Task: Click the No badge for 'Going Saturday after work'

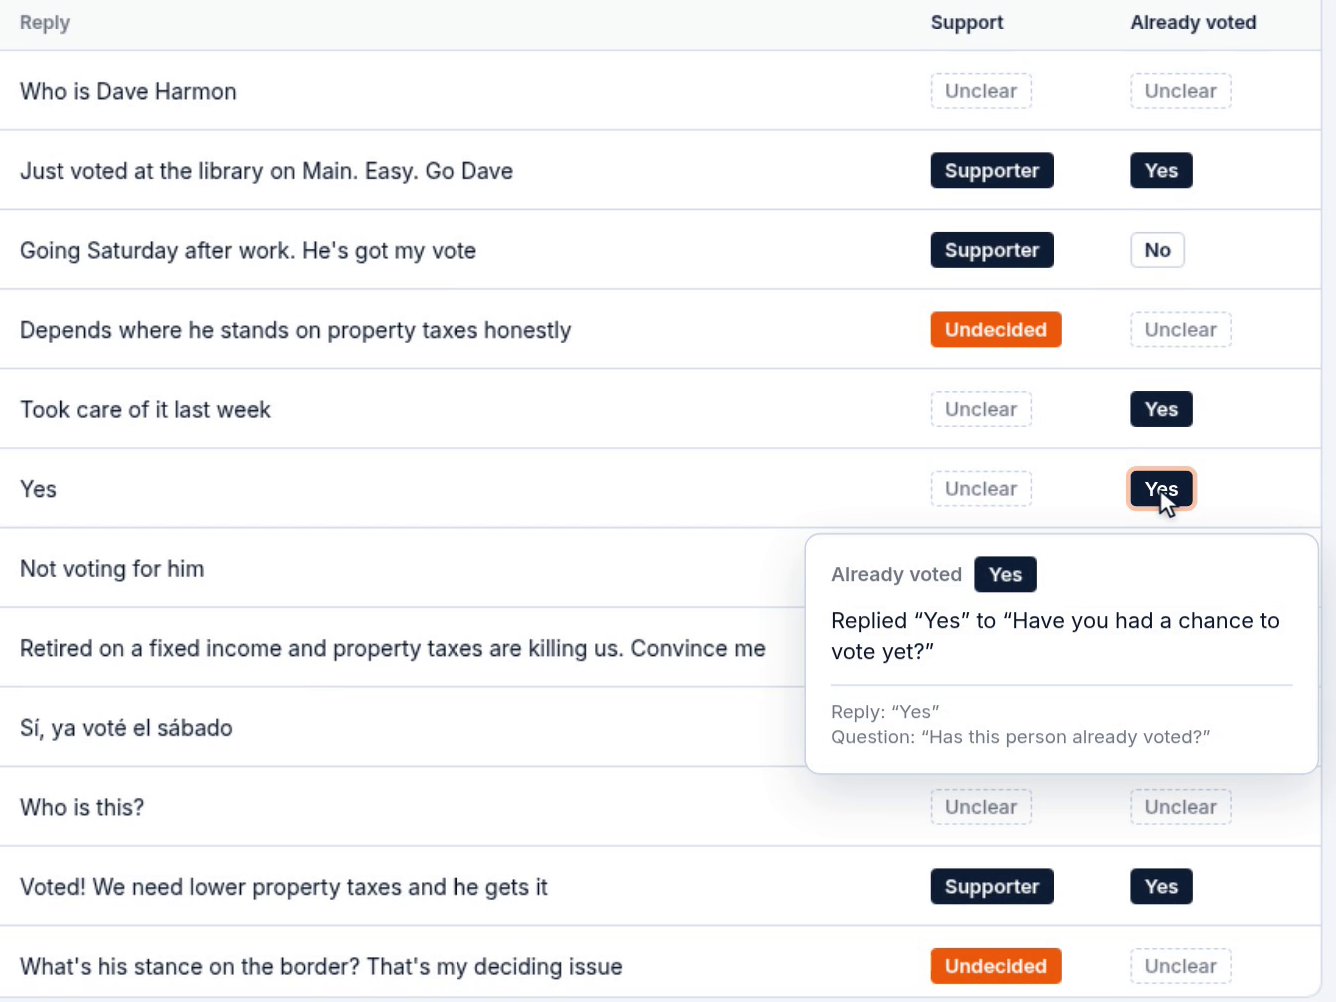Action: click(x=1157, y=250)
